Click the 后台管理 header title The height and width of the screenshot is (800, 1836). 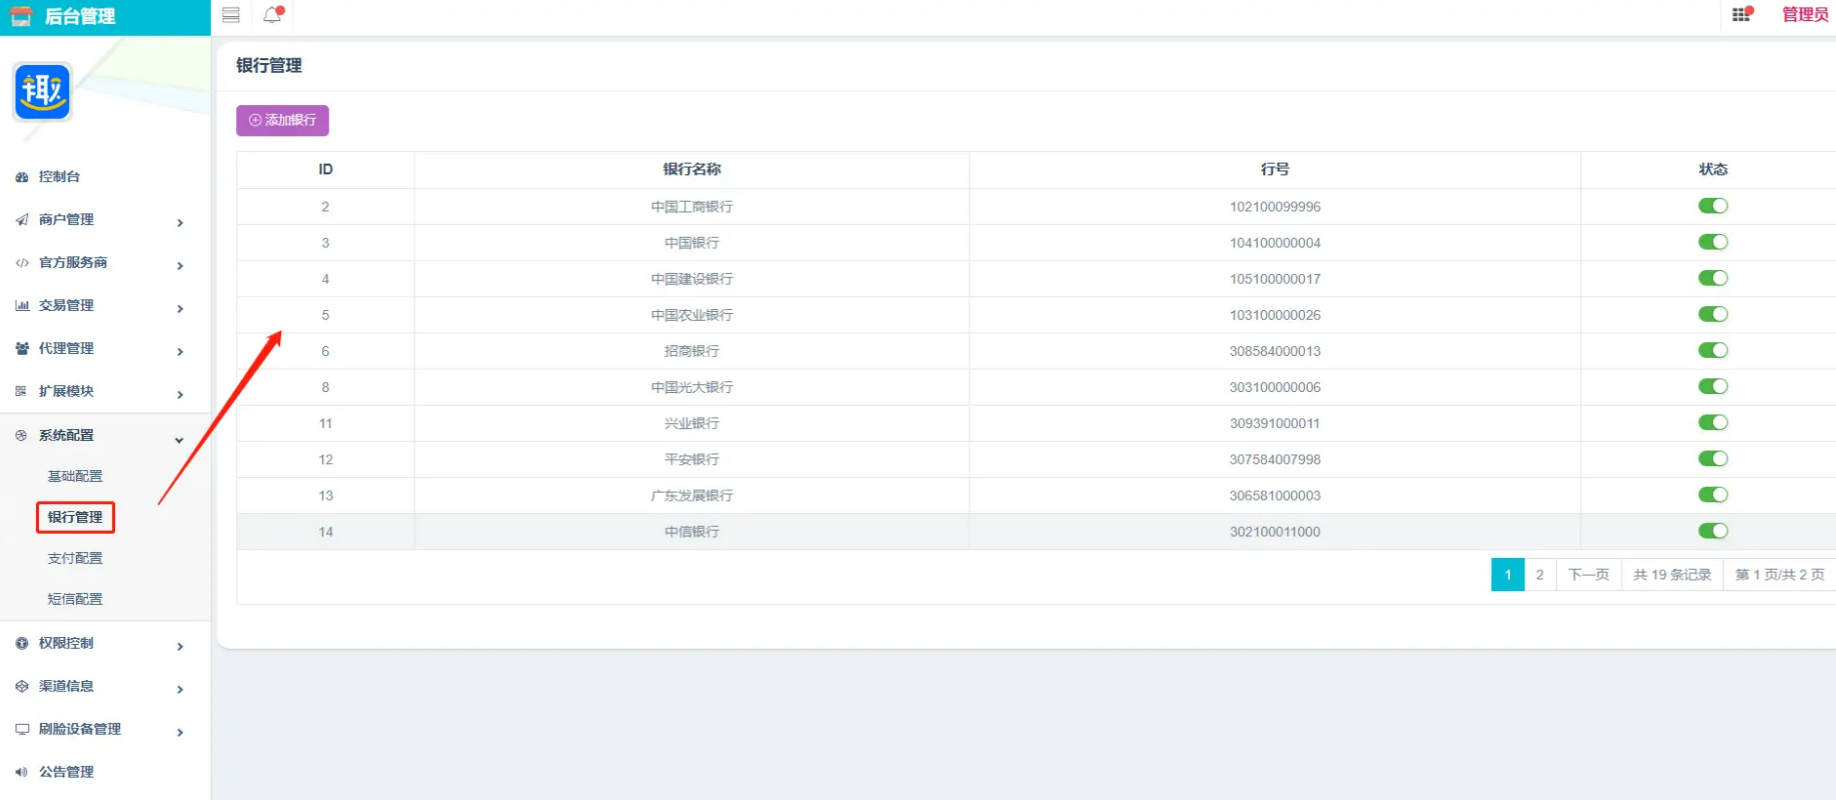[x=80, y=16]
